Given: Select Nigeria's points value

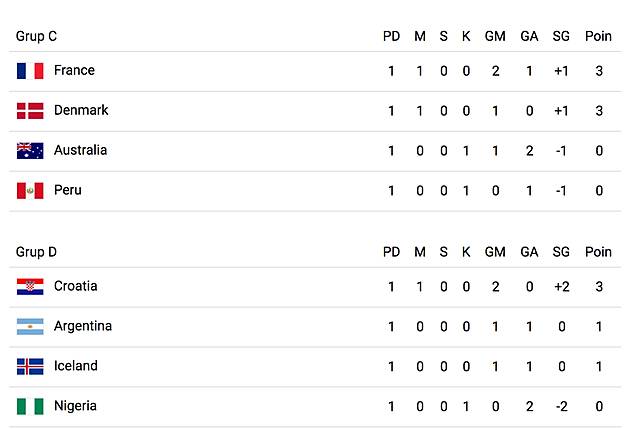Looking at the screenshot, I should (x=599, y=406).
